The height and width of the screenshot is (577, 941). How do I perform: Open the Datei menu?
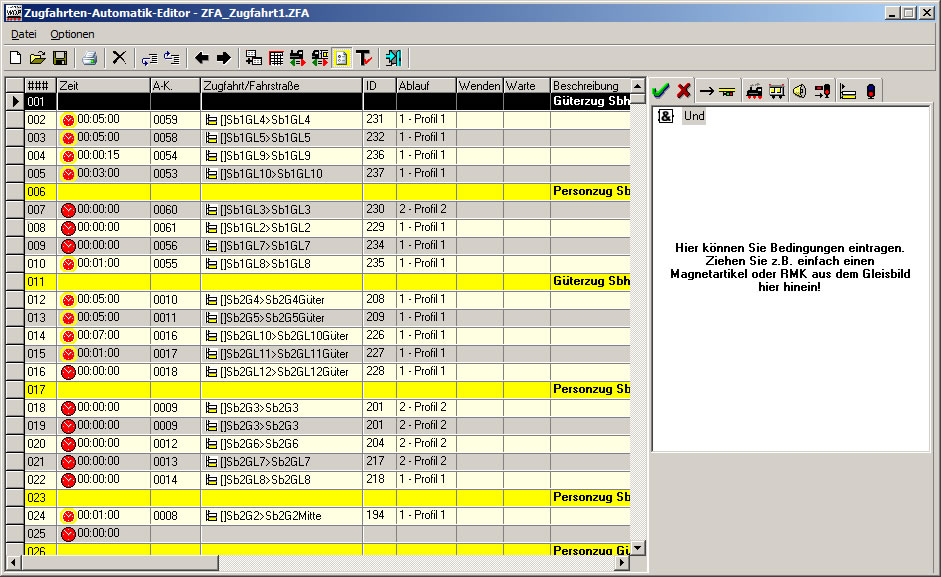(x=24, y=34)
